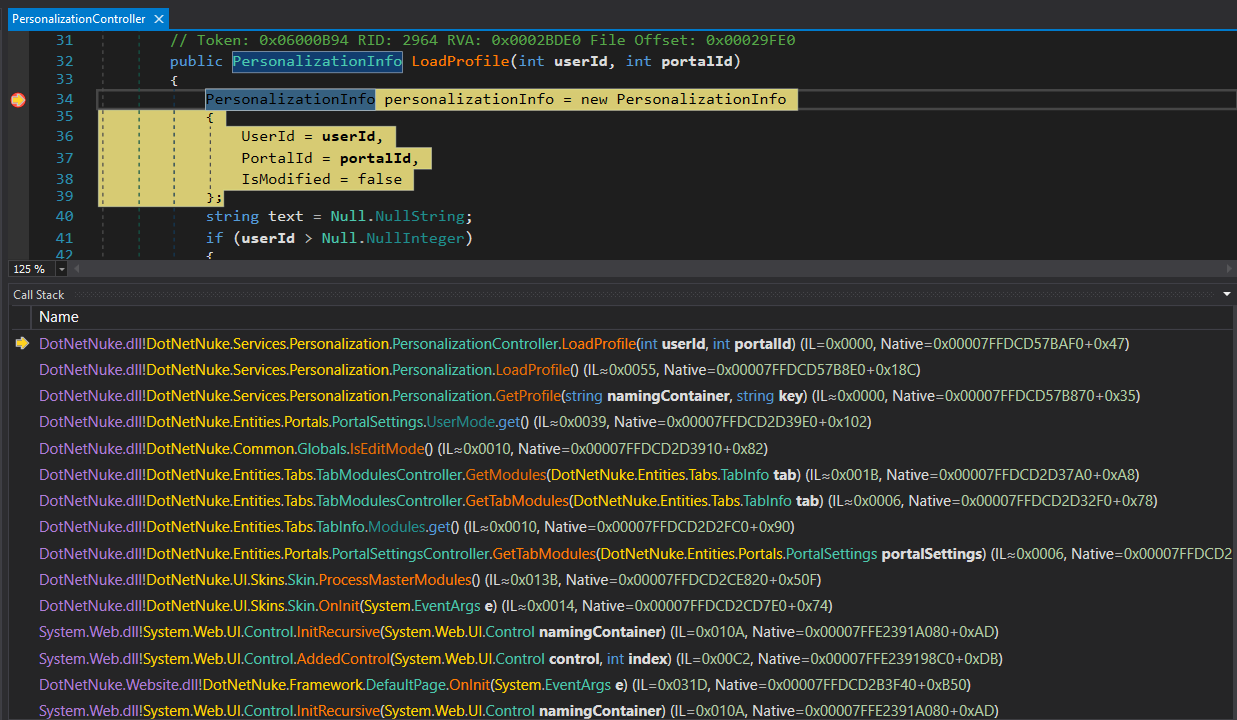This screenshot has height=720, width=1237.
Task: Click the Call Stack panel title
Action: click(39, 295)
